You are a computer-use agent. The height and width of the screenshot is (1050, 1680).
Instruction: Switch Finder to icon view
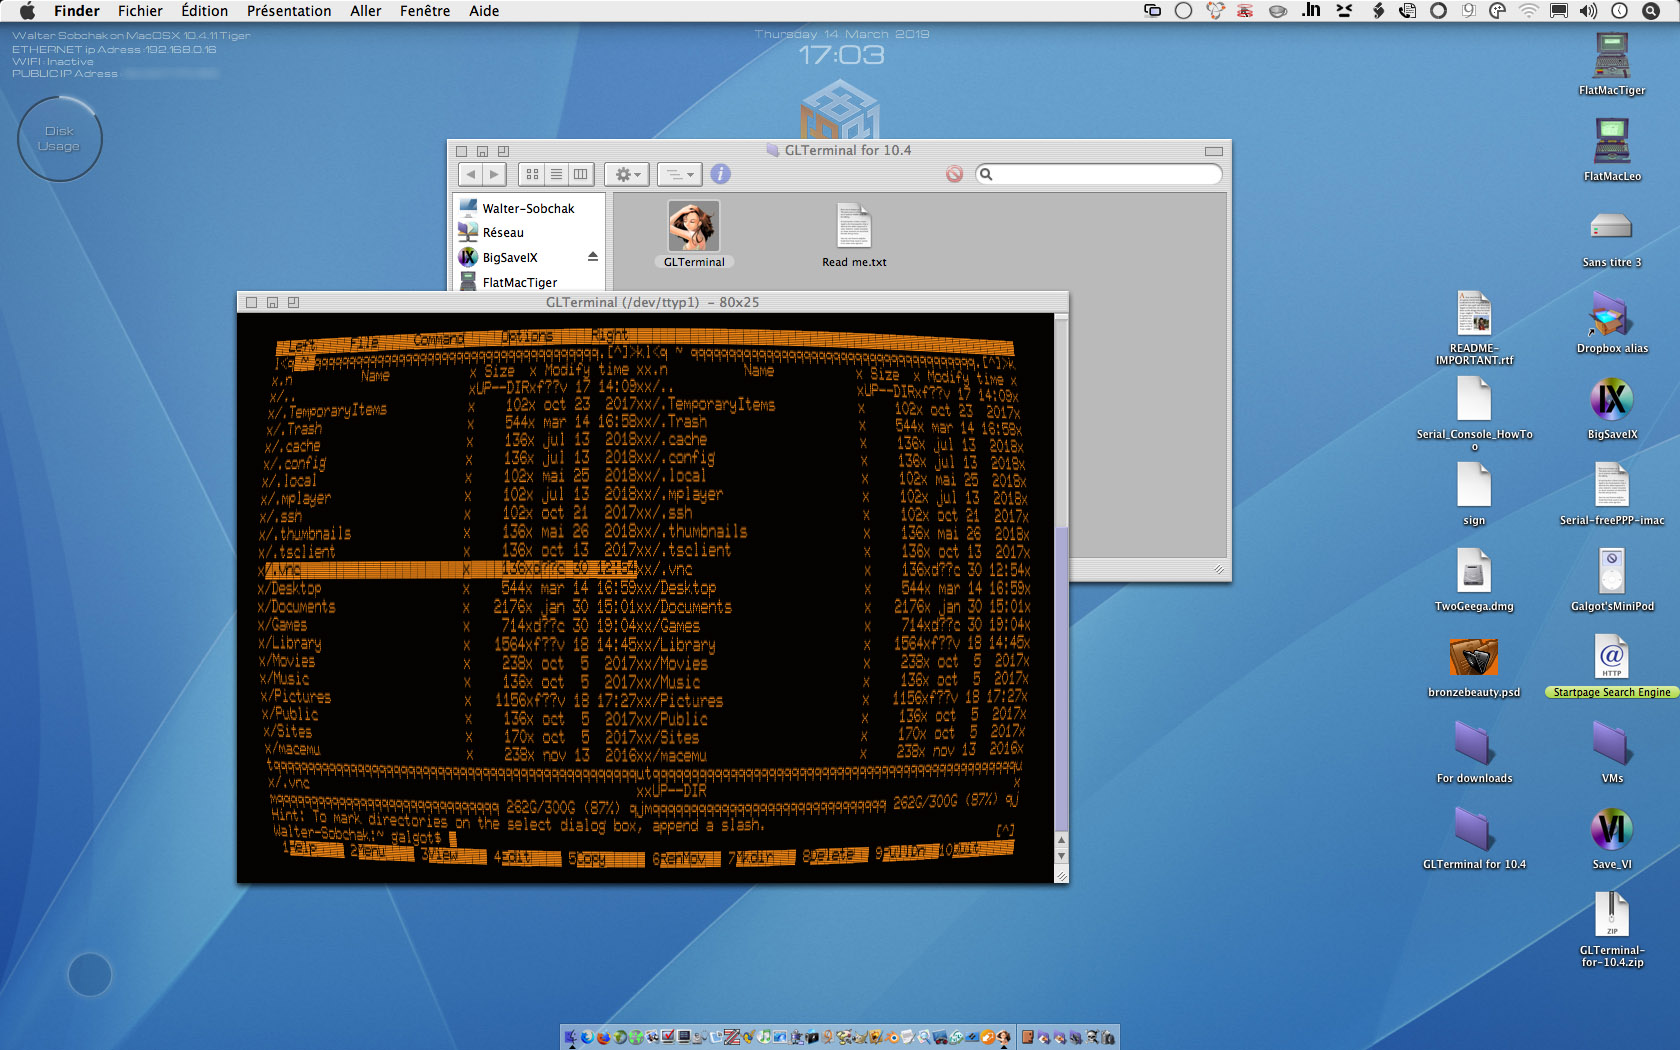point(532,174)
